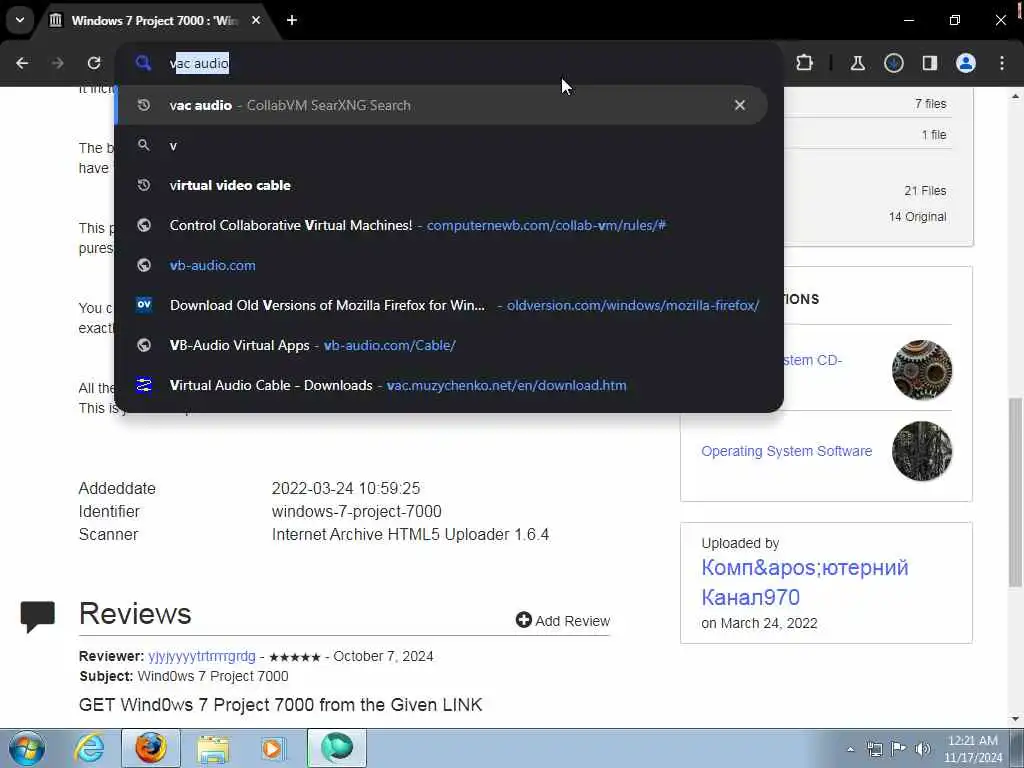This screenshot has width=1024, height=768.
Task: Click the gears collection thumbnail image
Action: click(921, 370)
